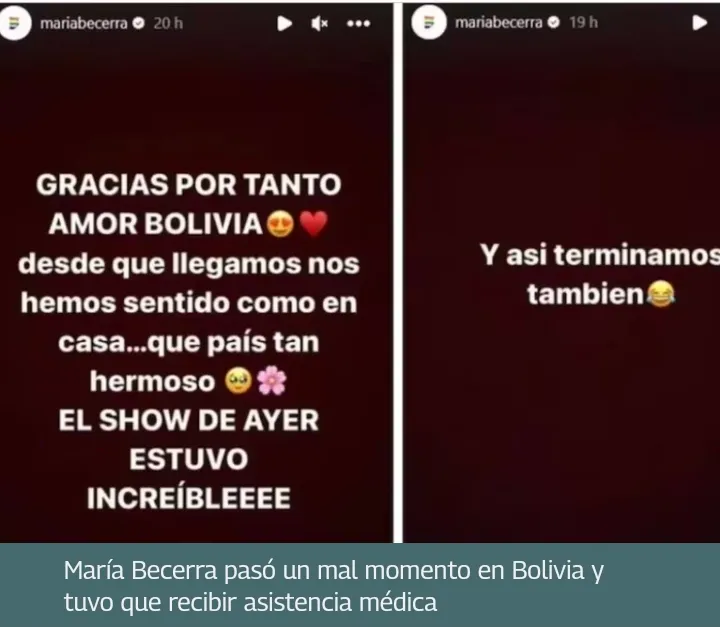Click the red heart emoji after BOLIVIA
720x627 pixels.
pyautogui.click(x=314, y=224)
